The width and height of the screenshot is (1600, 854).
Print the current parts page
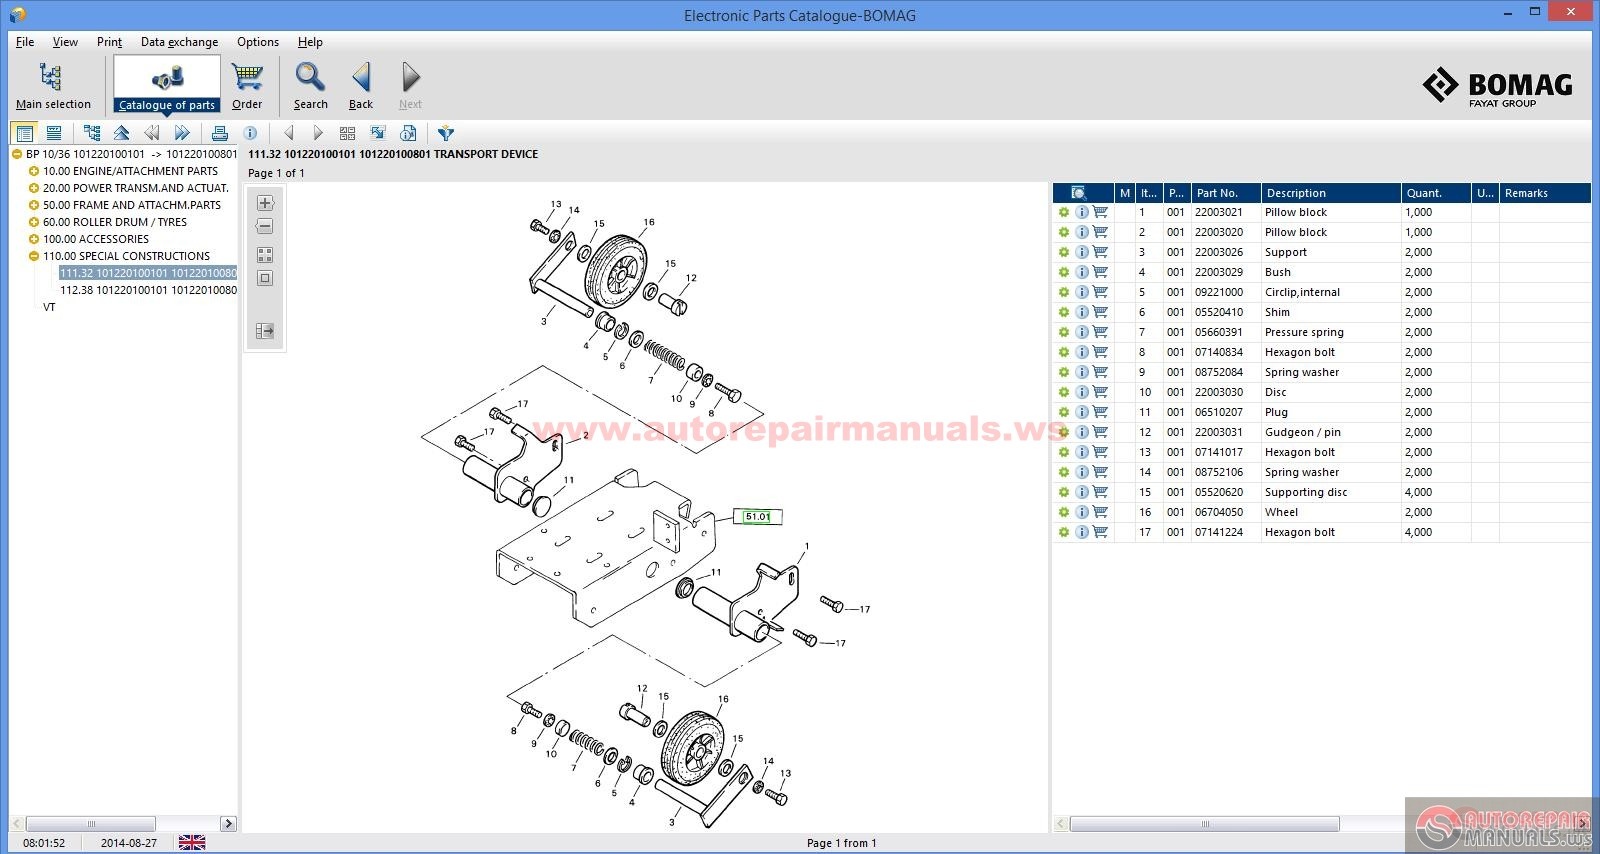coord(220,133)
